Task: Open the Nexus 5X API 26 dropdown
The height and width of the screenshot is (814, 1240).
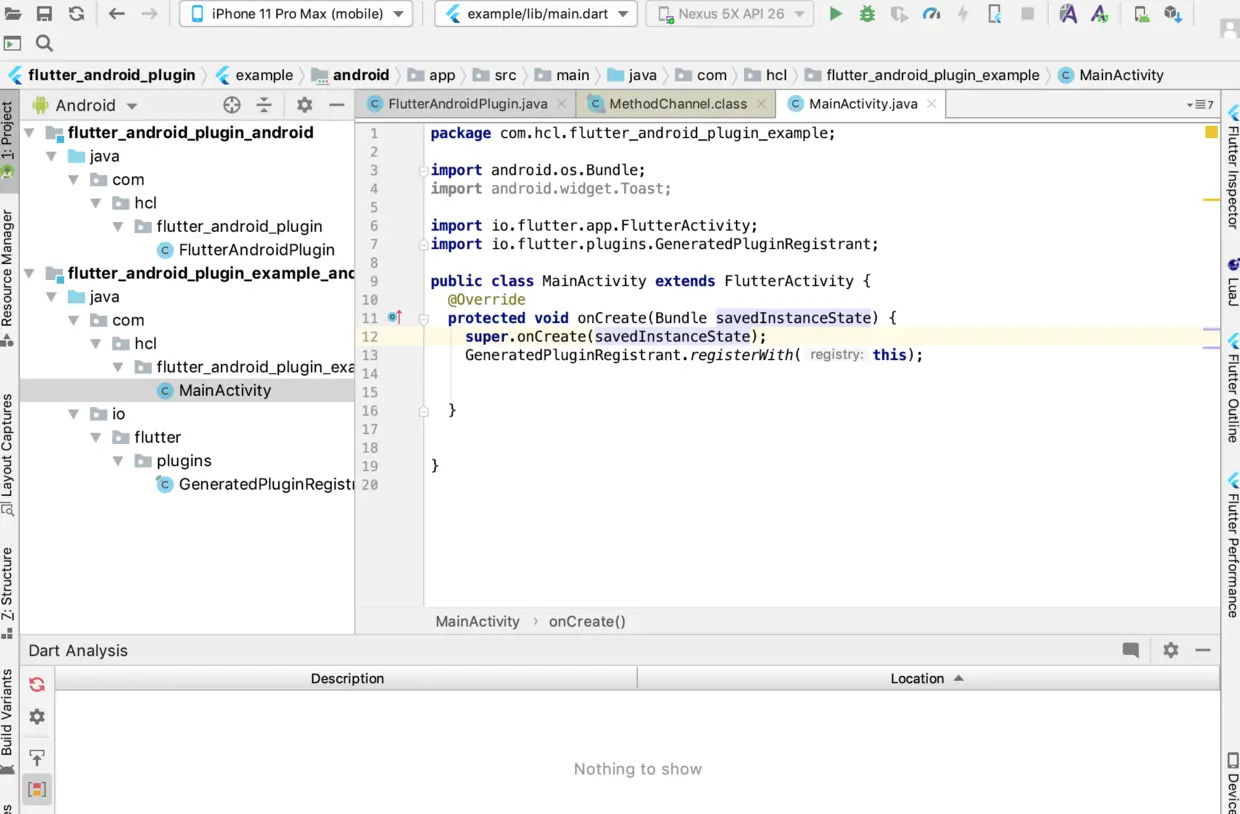Action: coord(729,14)
